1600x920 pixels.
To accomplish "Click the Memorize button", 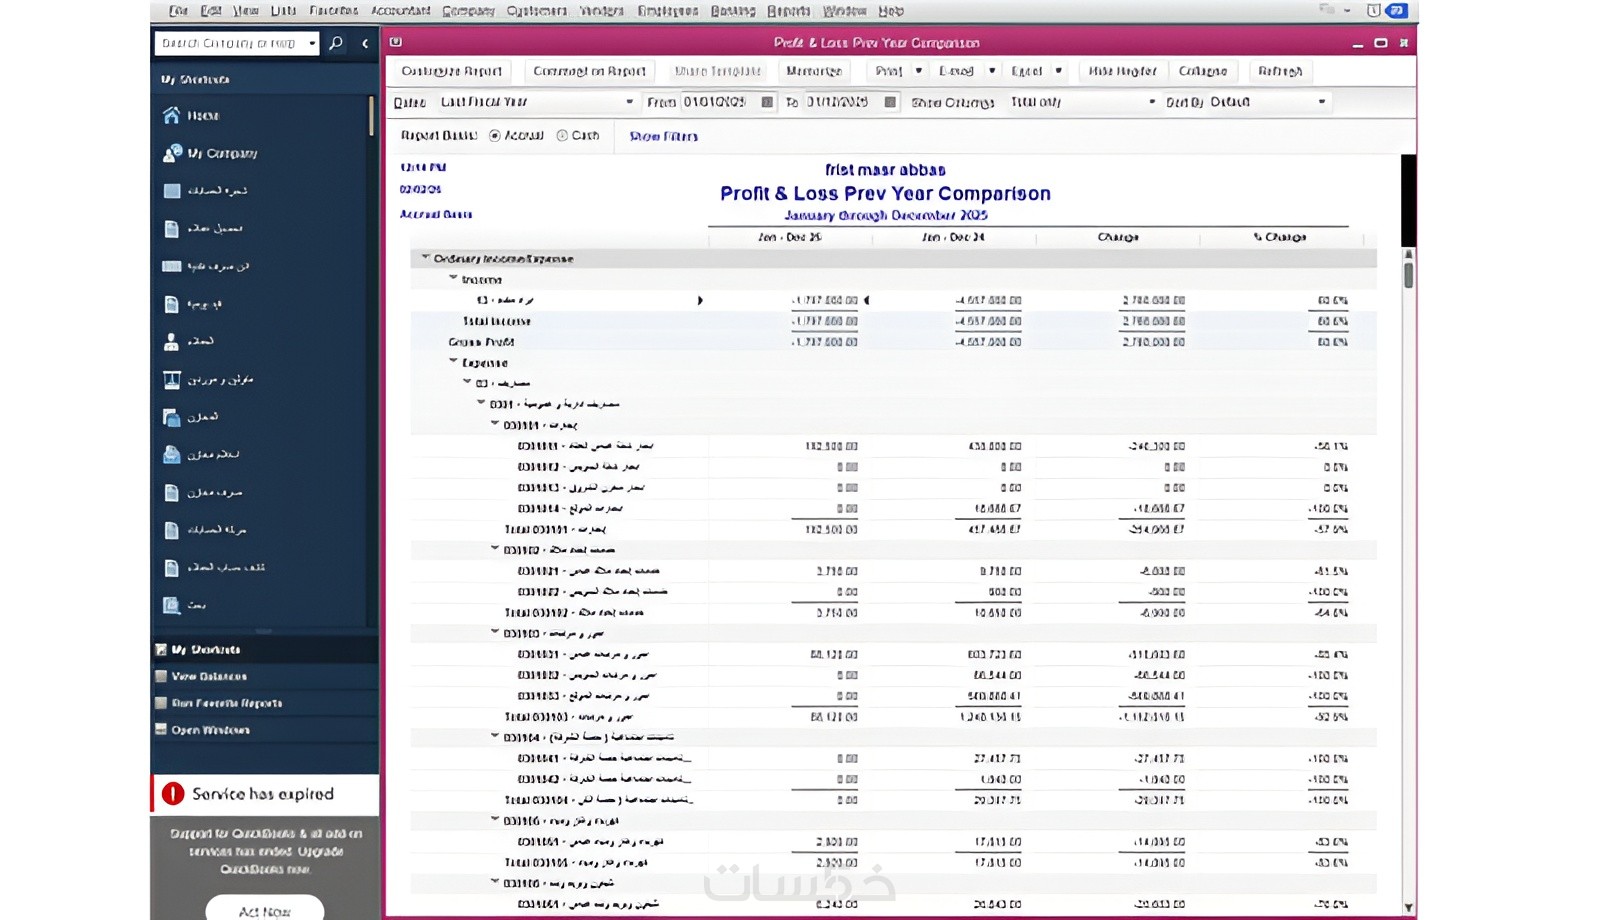I will (813, 71).
